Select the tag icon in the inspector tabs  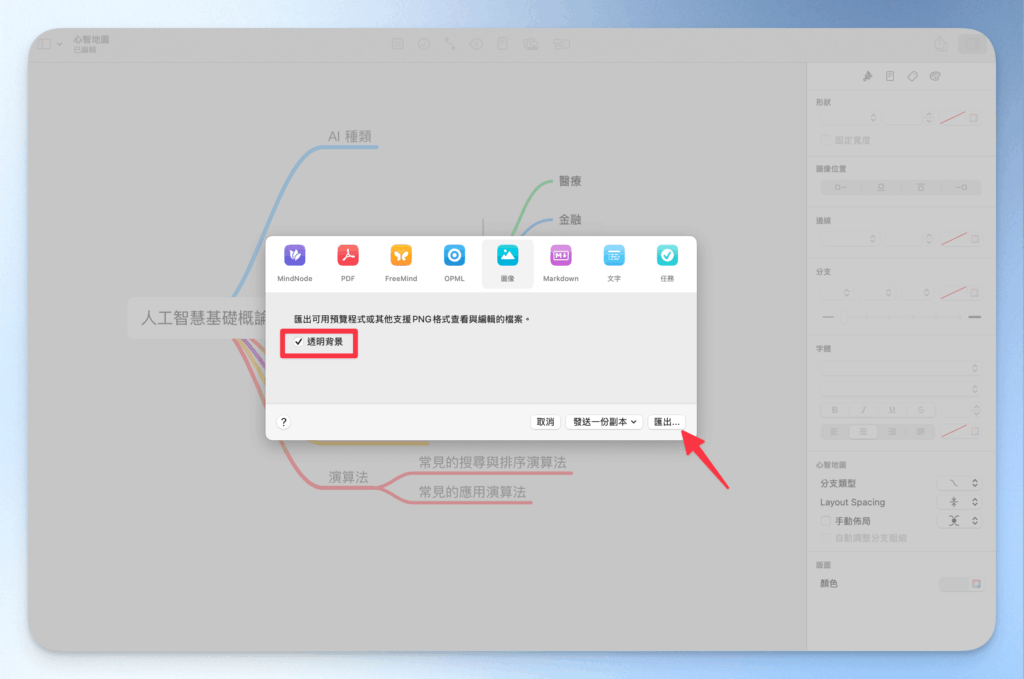click(911, 75)
